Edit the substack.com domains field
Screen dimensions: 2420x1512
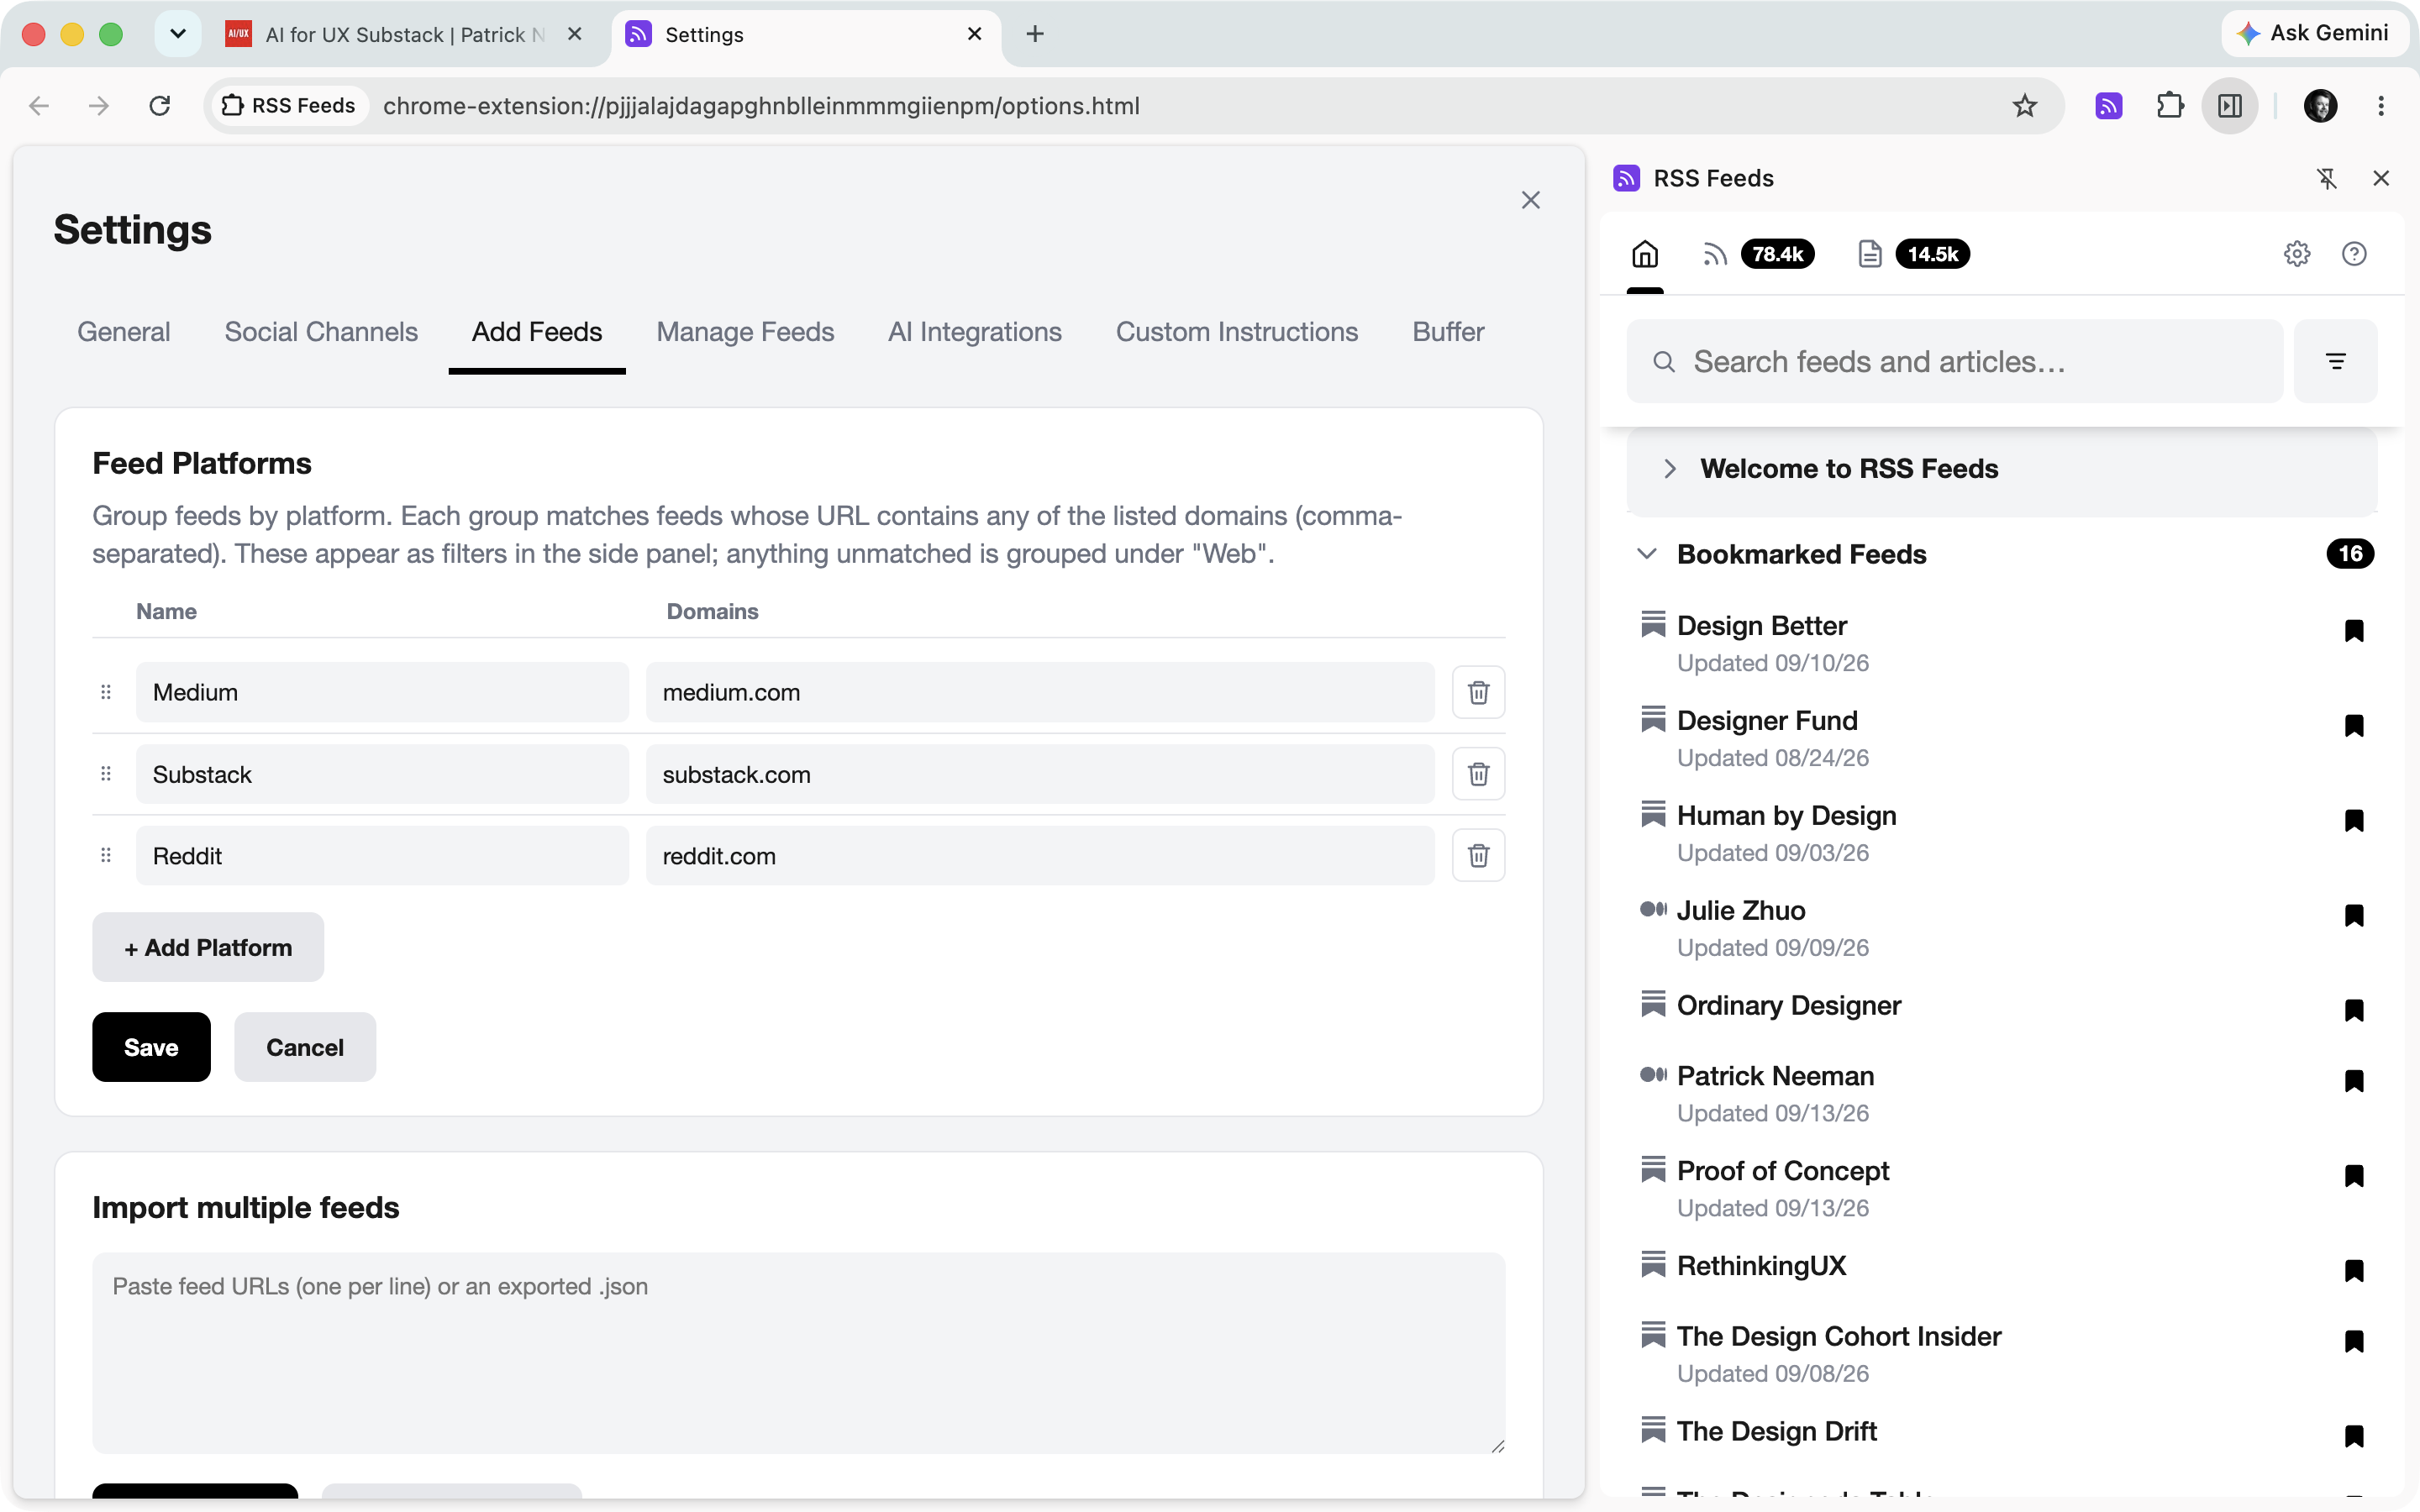(x=1040, y=774)
